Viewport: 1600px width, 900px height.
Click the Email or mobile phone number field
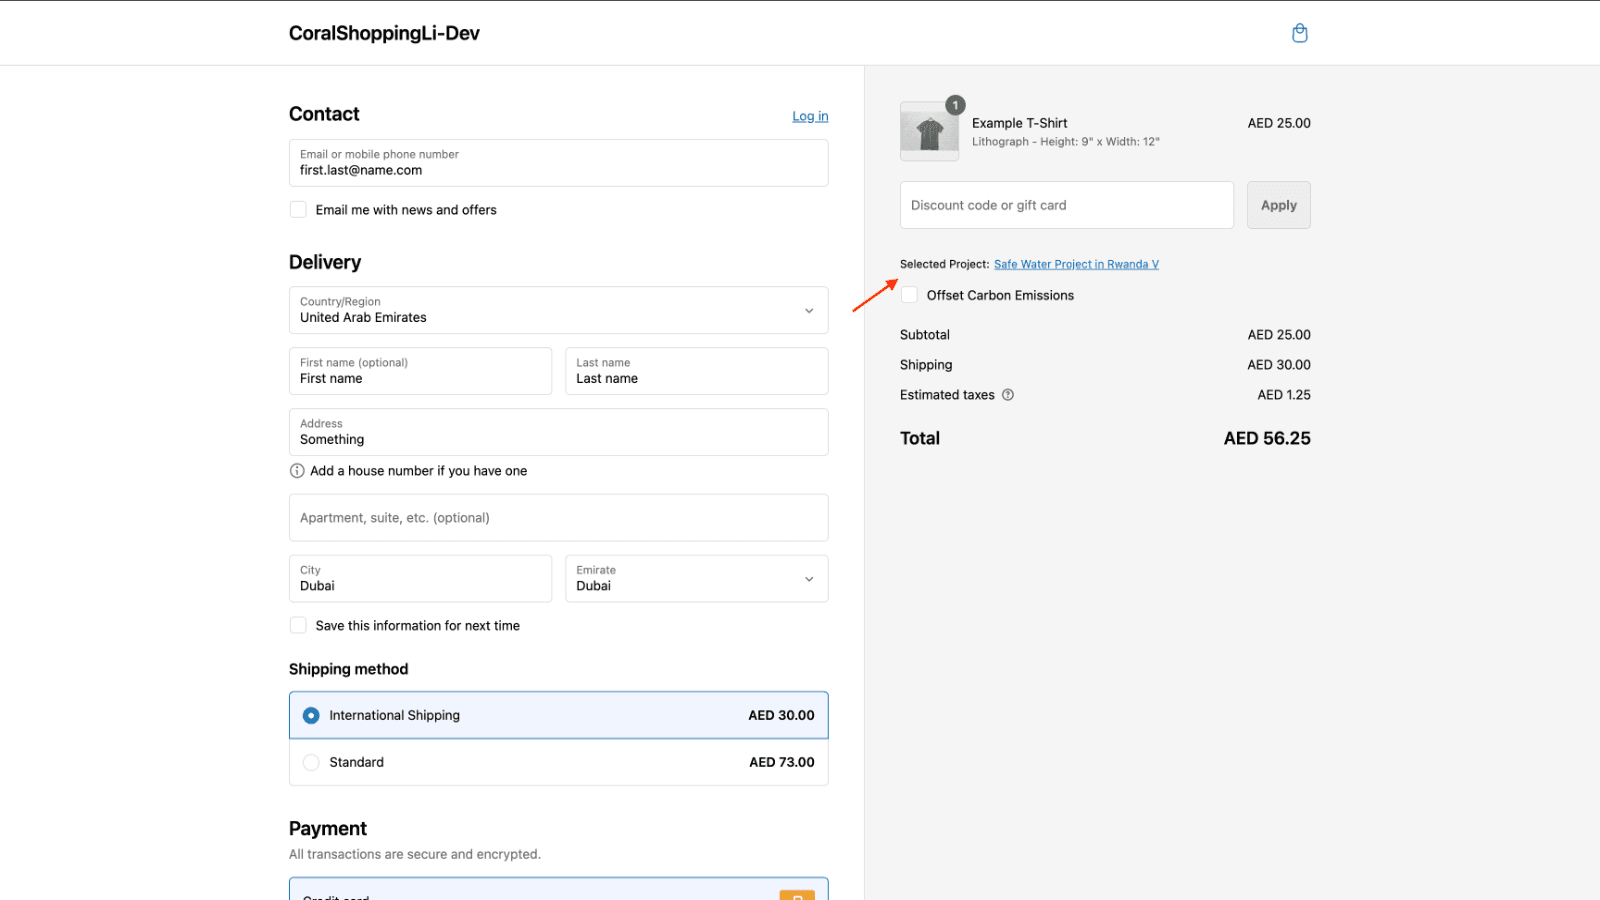click(558, 163)
